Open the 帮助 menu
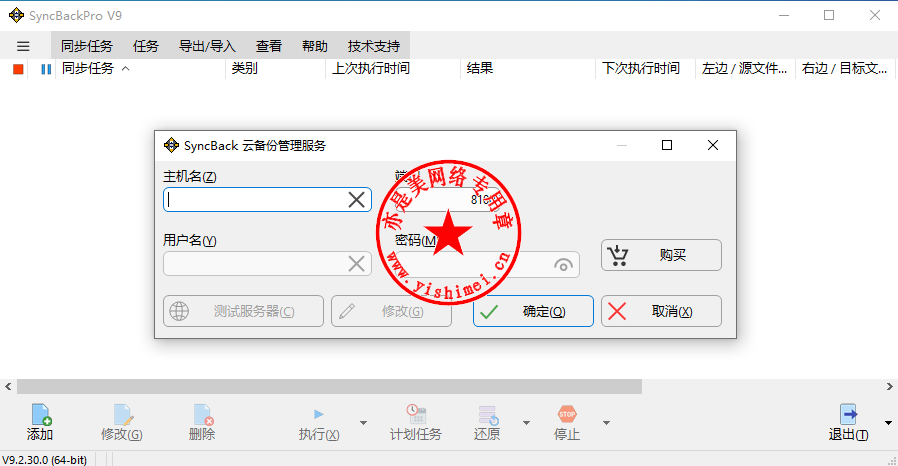This screenshot has width=898, height=466. point(314,46)
